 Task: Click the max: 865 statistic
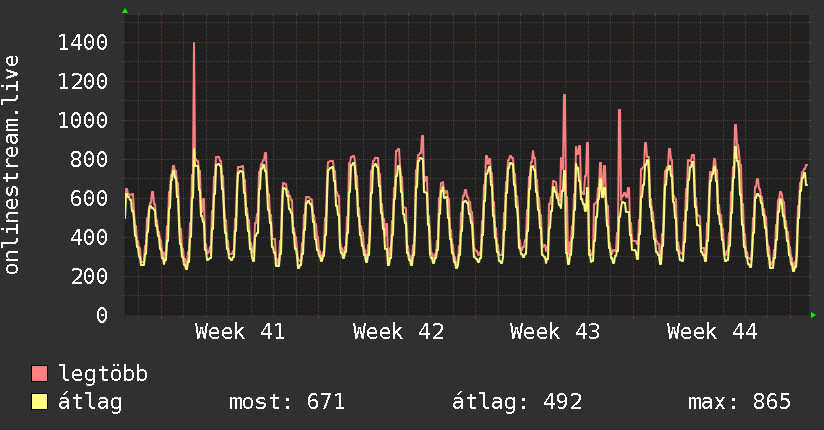tap(739, 402)
